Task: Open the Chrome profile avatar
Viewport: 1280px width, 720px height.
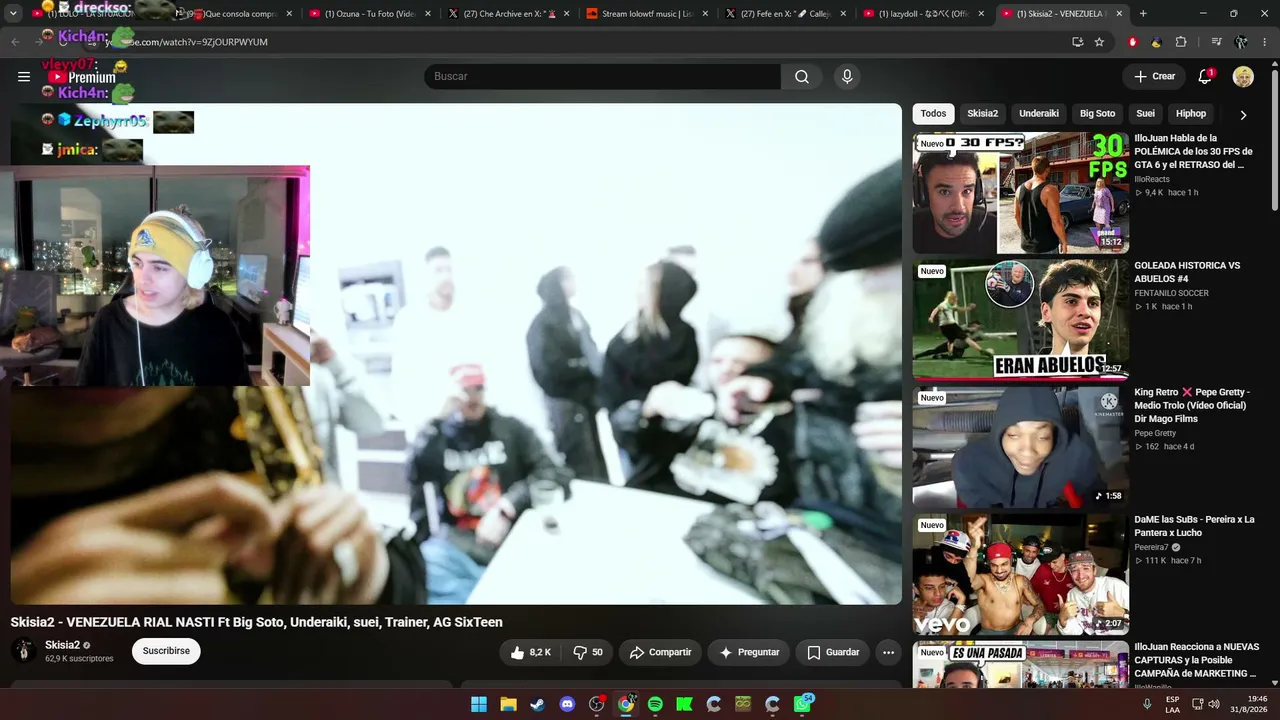Action: 1241,42
